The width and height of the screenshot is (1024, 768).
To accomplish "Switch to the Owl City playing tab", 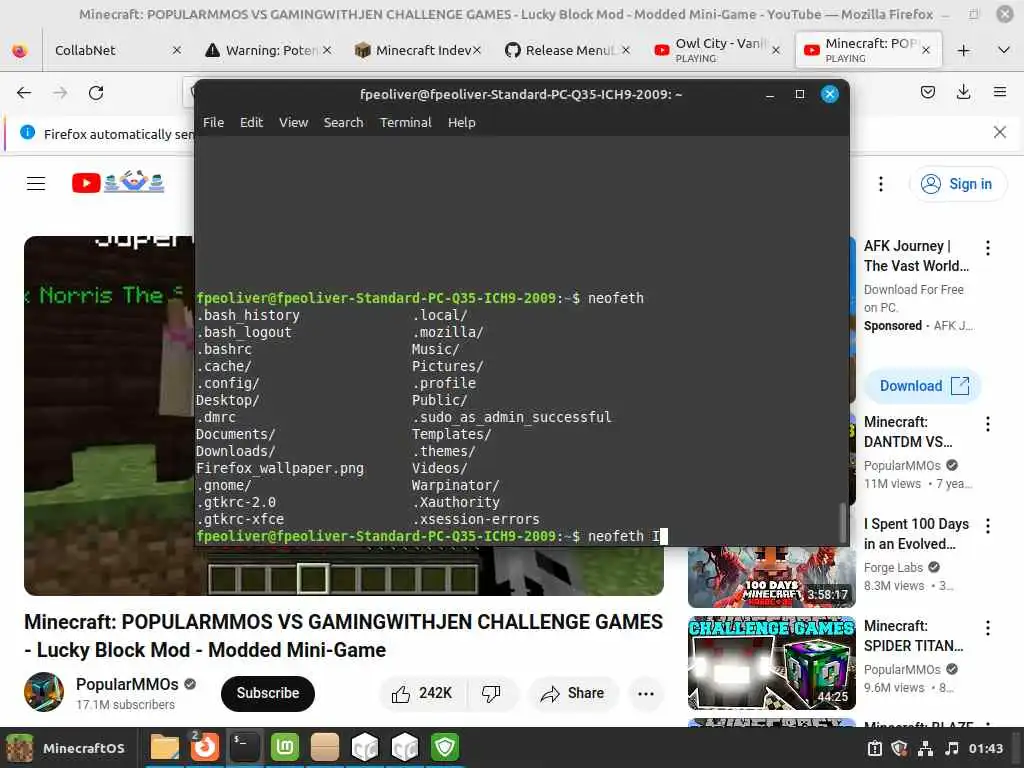I will (711, 50).
